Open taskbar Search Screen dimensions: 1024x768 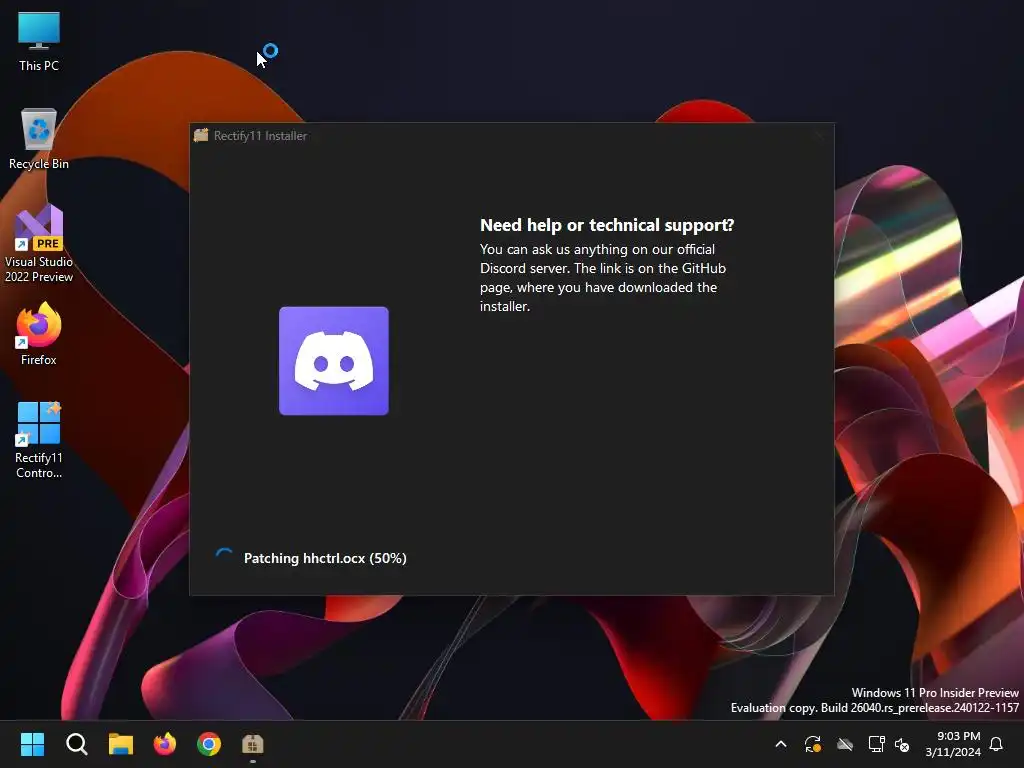[x=76, y=744]
